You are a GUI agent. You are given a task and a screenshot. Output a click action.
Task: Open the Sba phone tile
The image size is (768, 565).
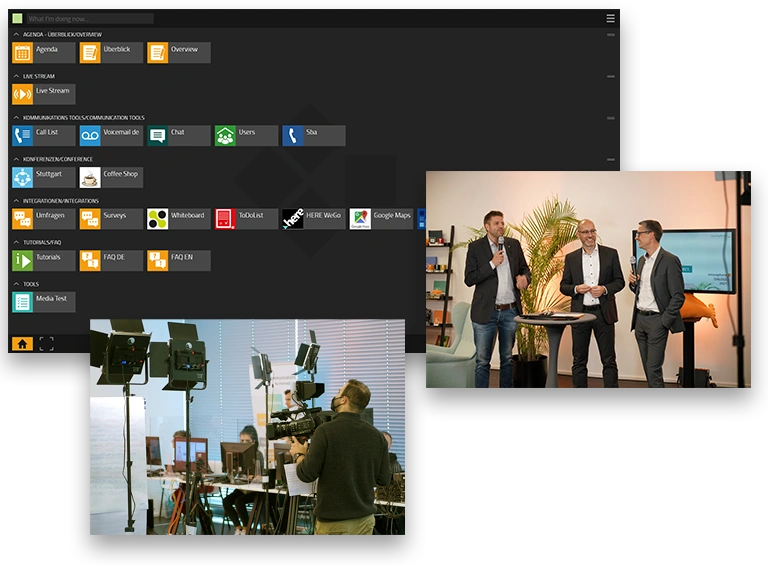[314, 136]
